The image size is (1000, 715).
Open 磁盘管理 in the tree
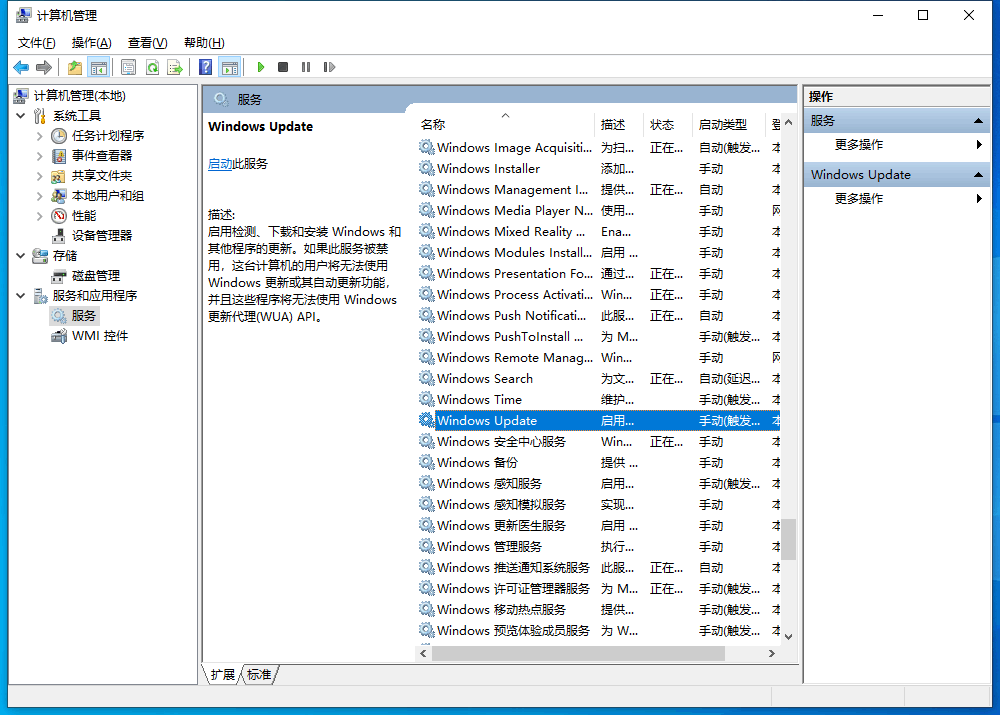click(96, 276)
